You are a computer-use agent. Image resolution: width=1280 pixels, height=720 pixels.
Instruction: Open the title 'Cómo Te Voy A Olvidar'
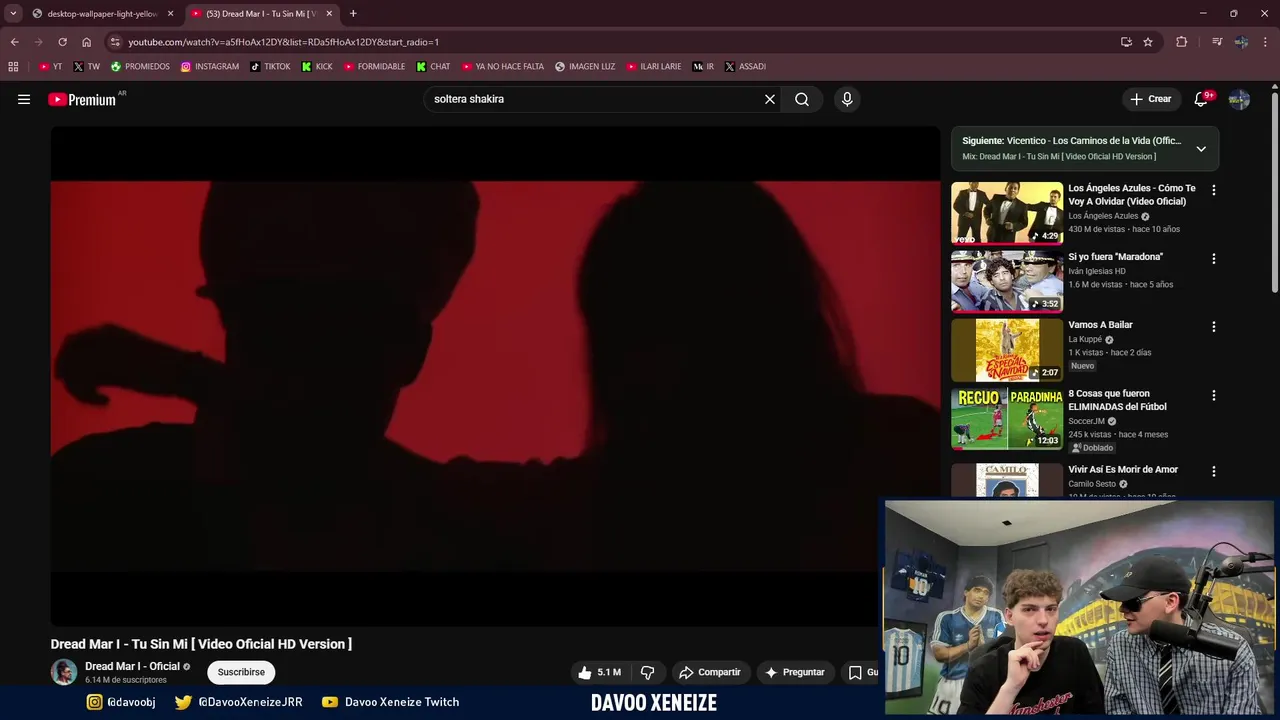[1132, 194]
